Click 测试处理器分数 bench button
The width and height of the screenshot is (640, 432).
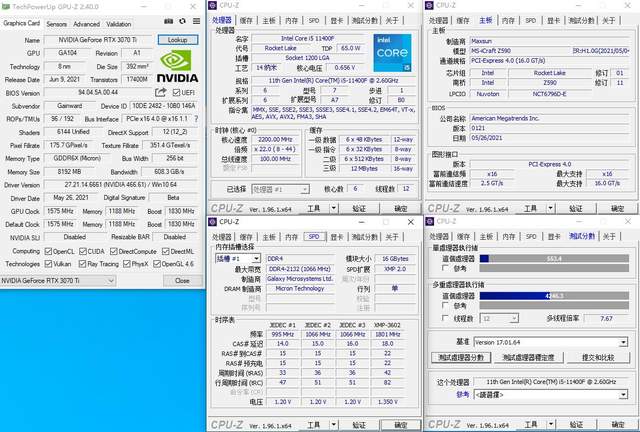[x=461, y=357]
